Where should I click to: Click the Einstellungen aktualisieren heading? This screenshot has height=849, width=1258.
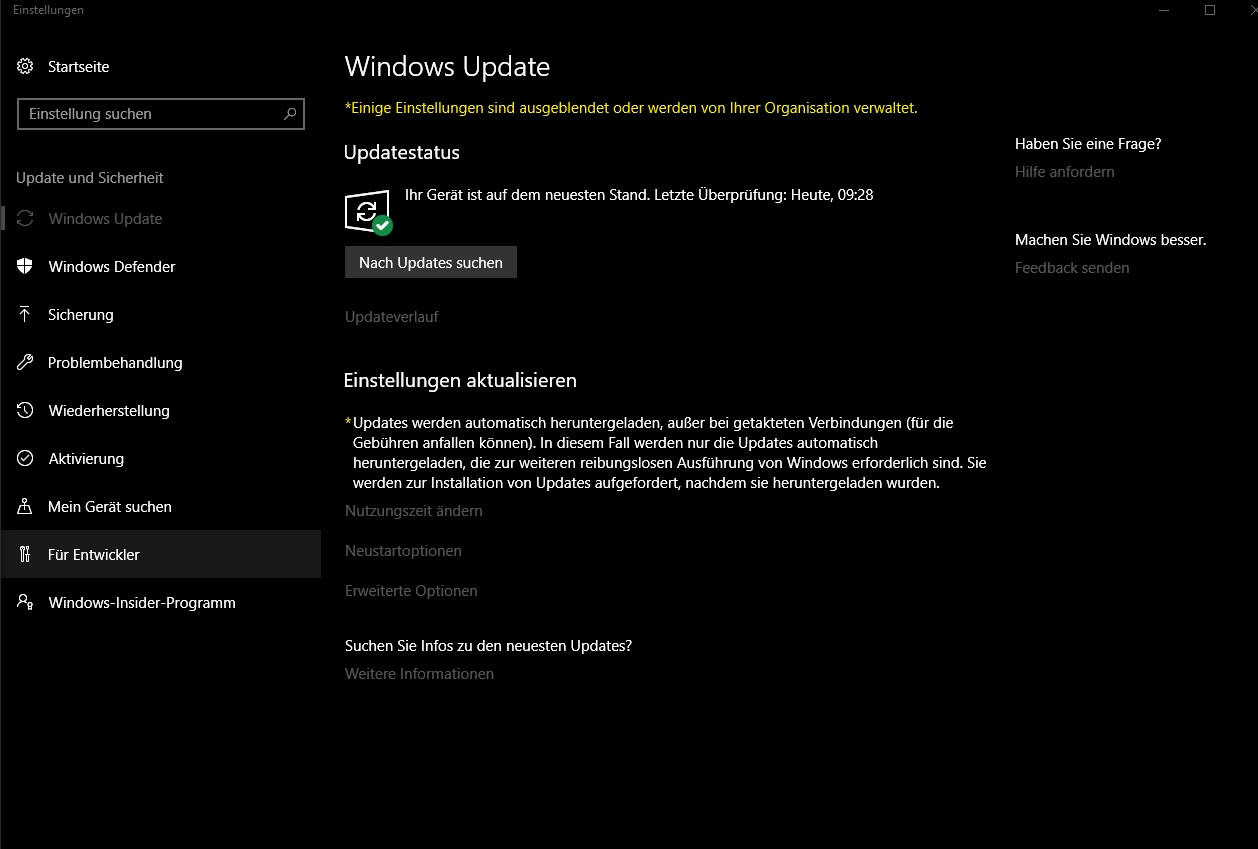pyautogui.click(x=460, y=381)
